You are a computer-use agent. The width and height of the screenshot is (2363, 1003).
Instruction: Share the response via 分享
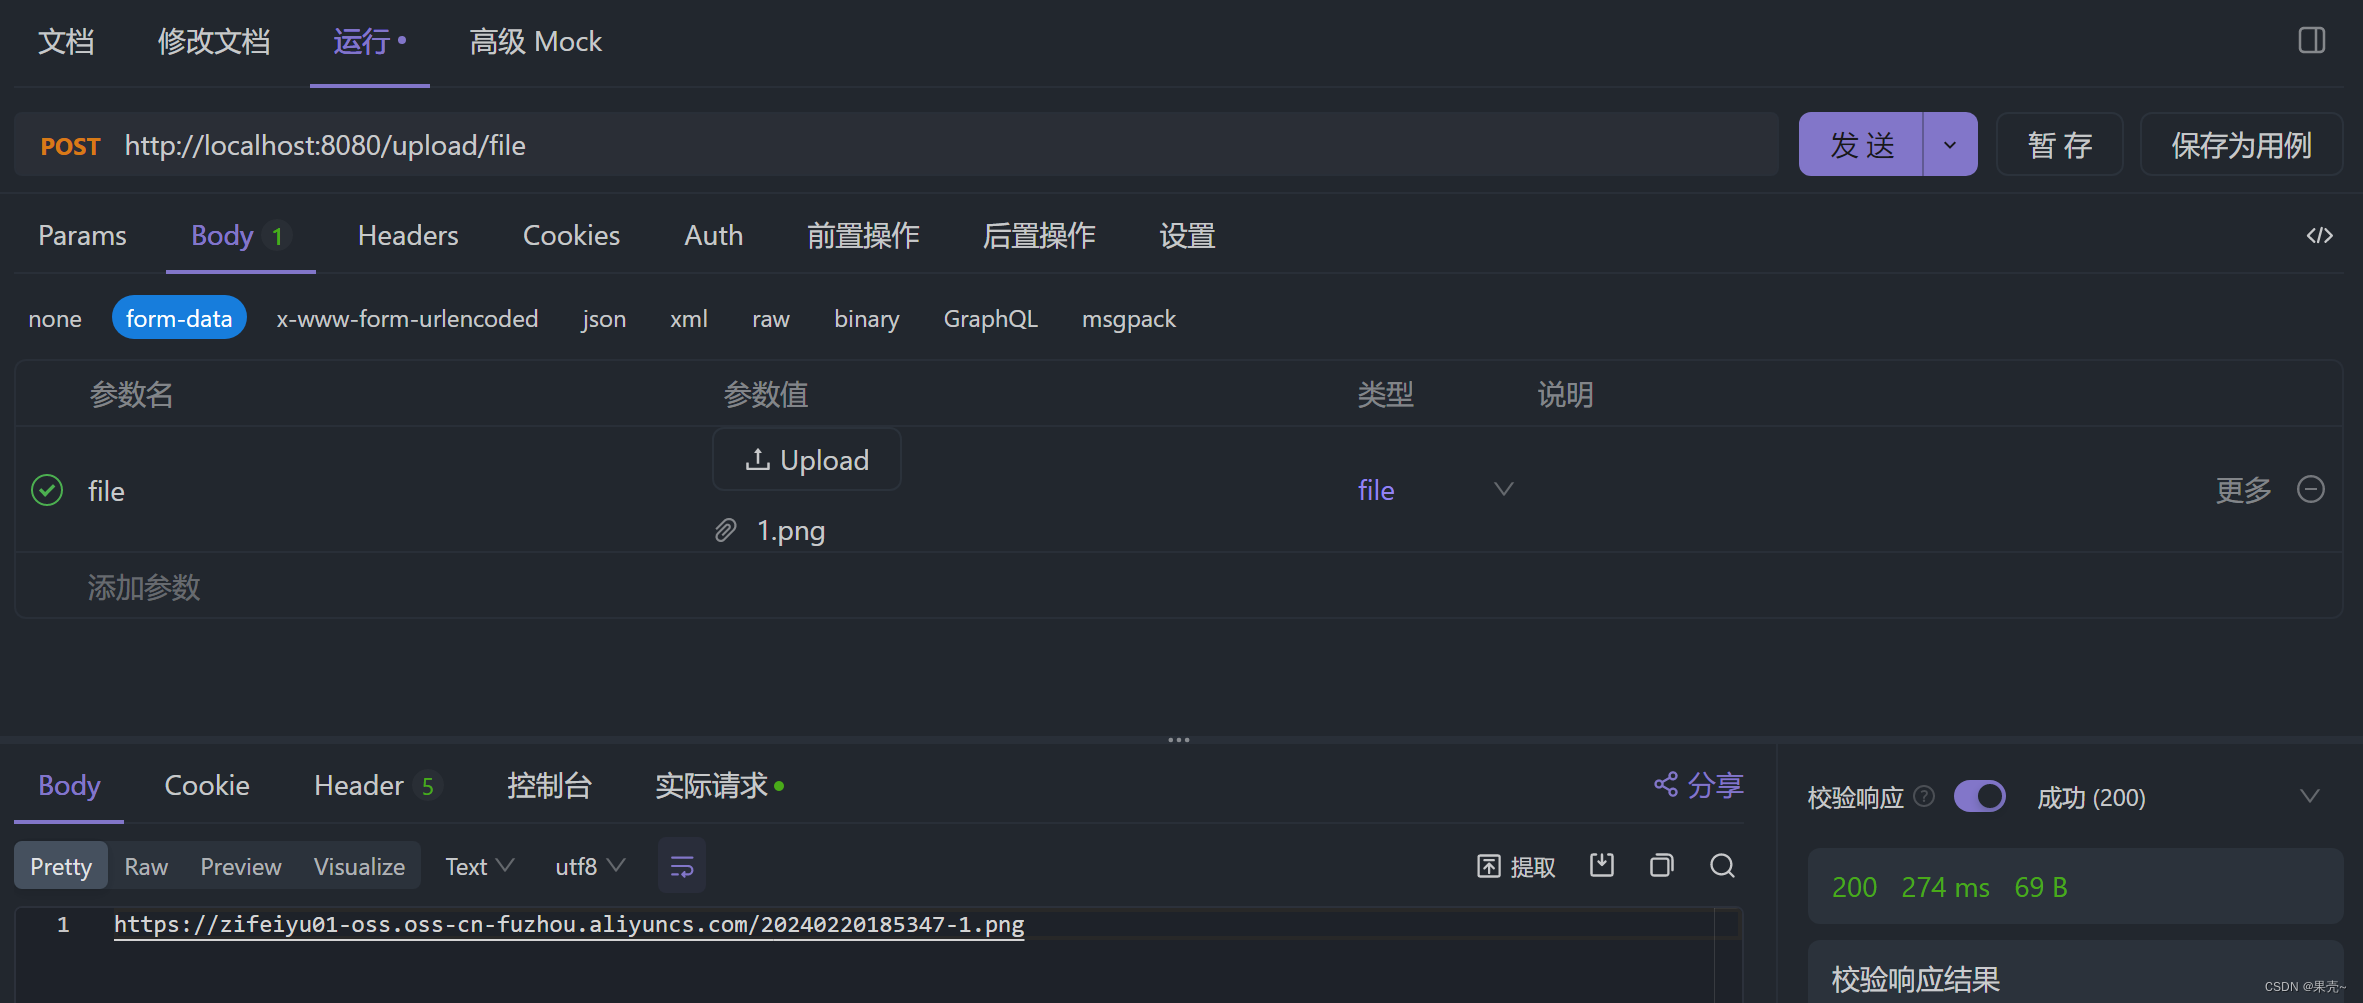point(1698,785)
